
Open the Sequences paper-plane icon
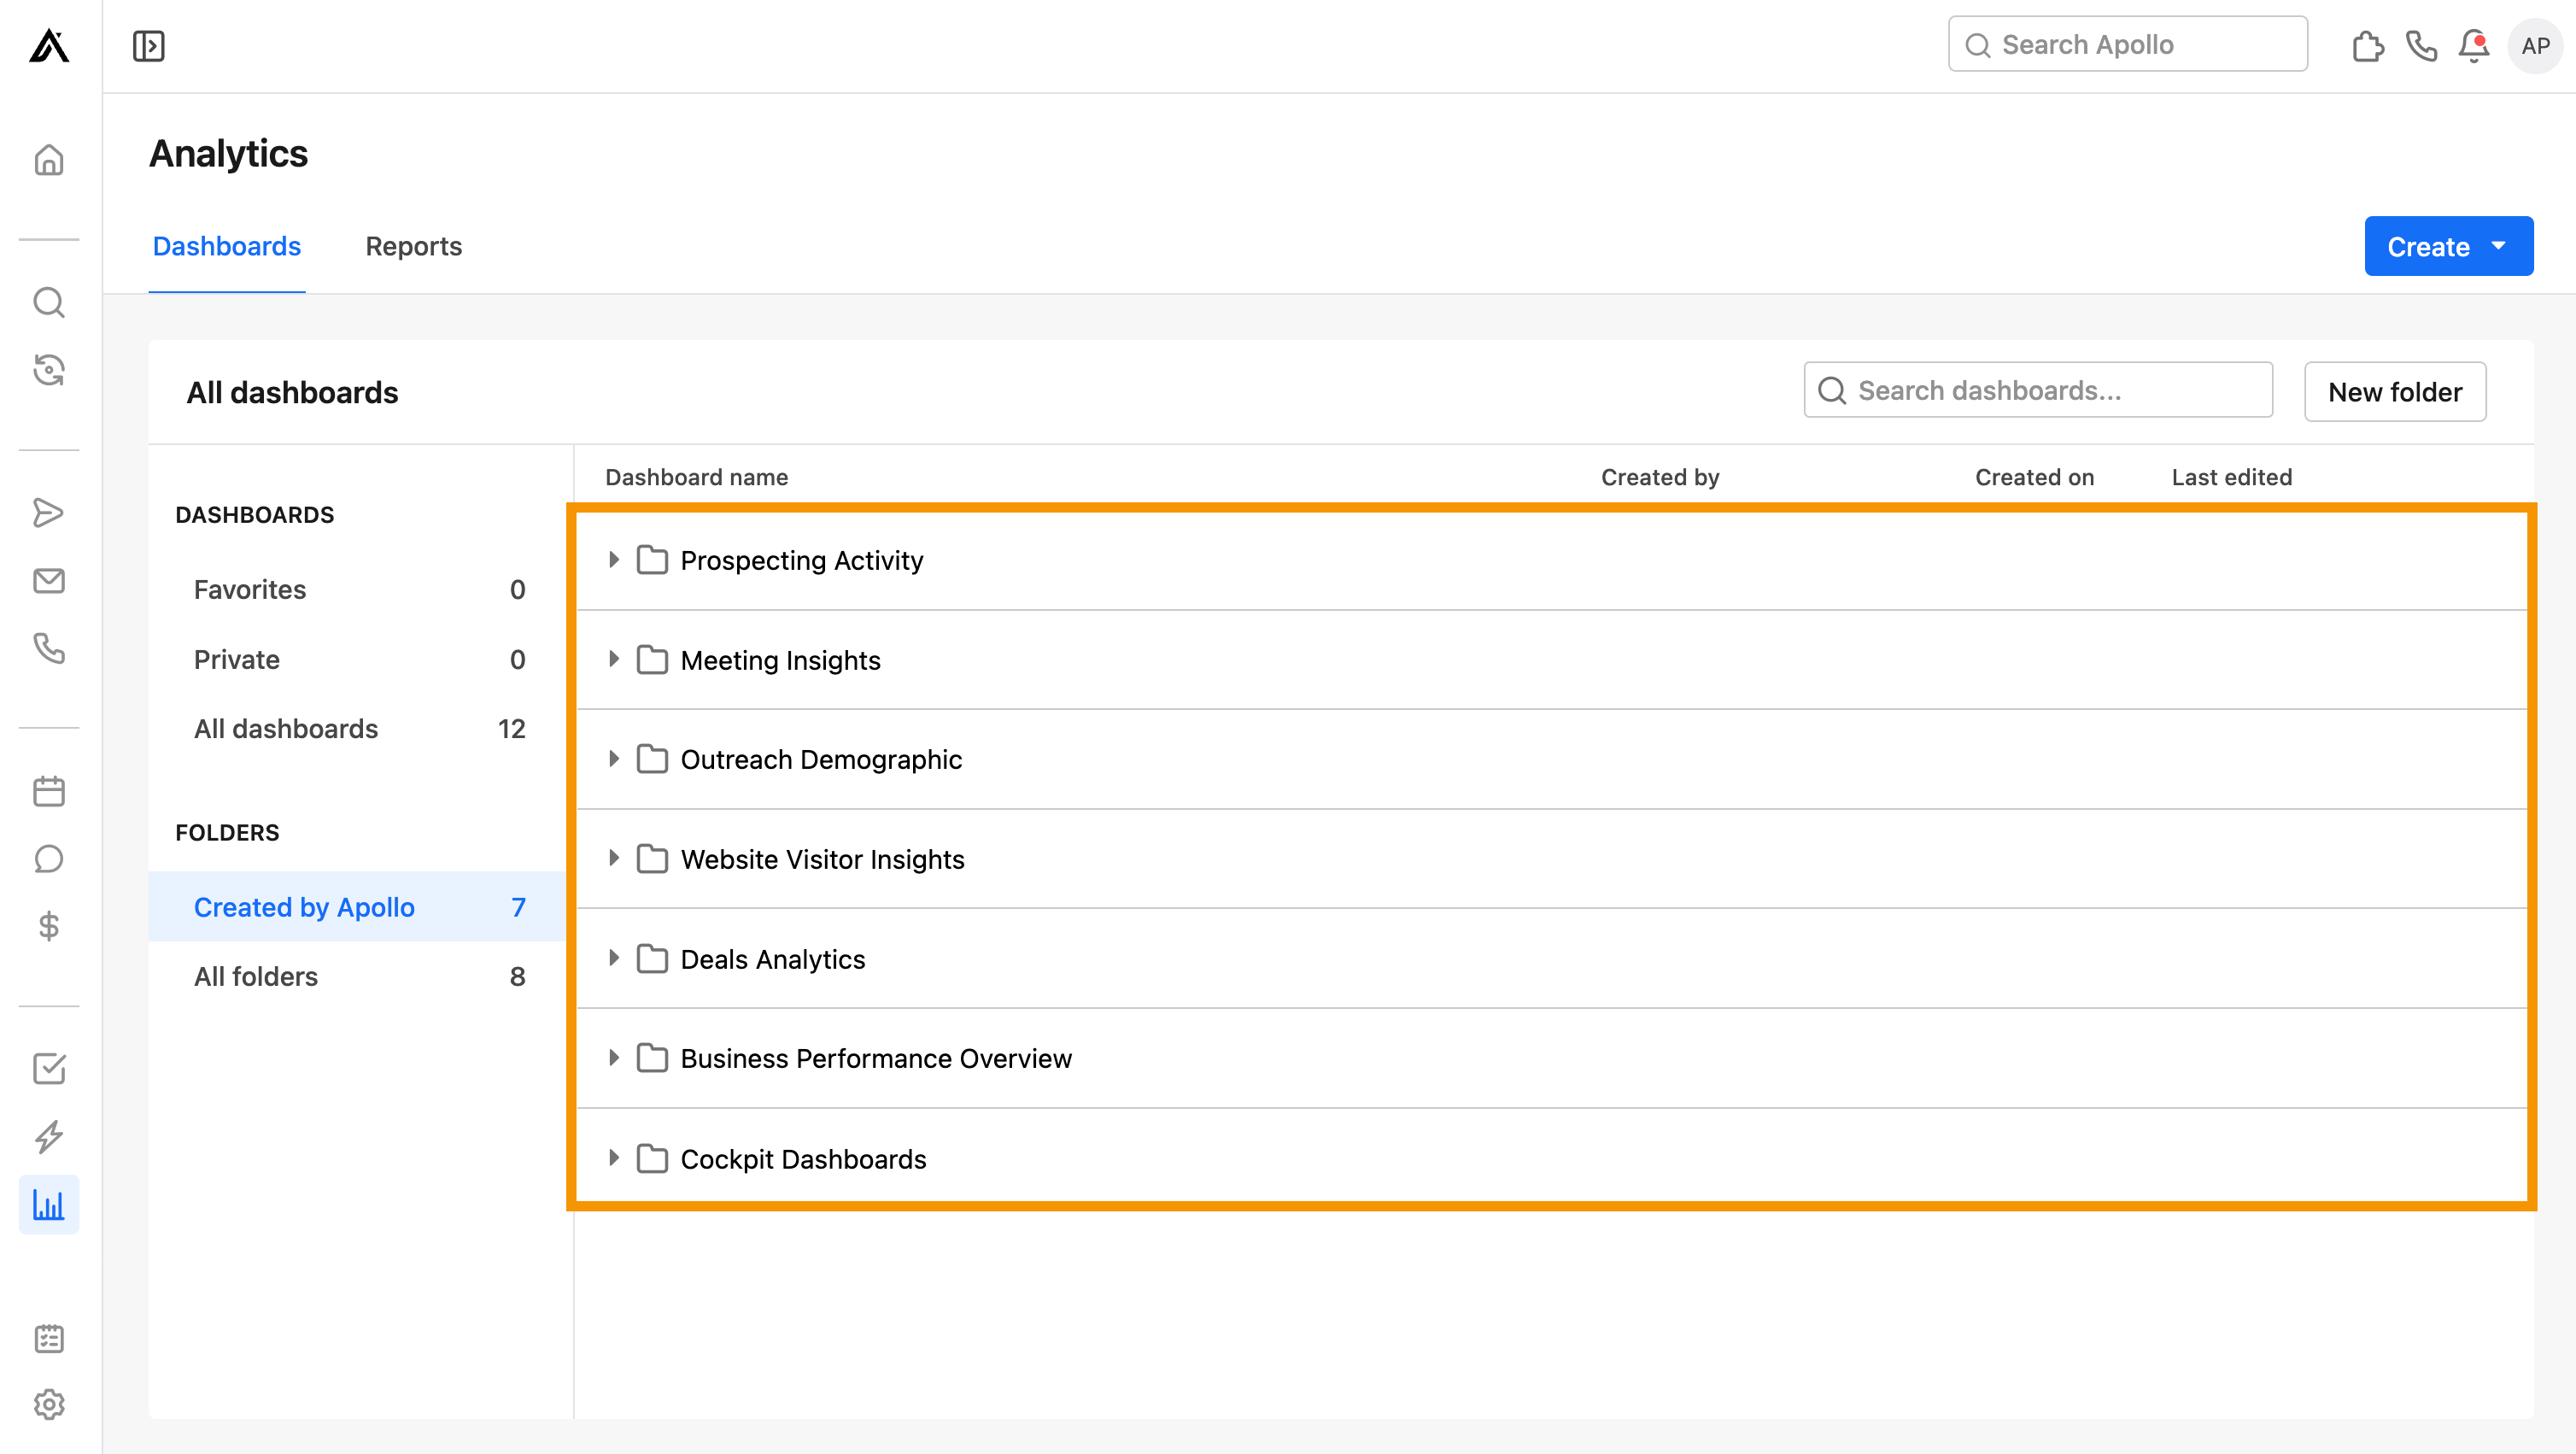coord(49,513)
